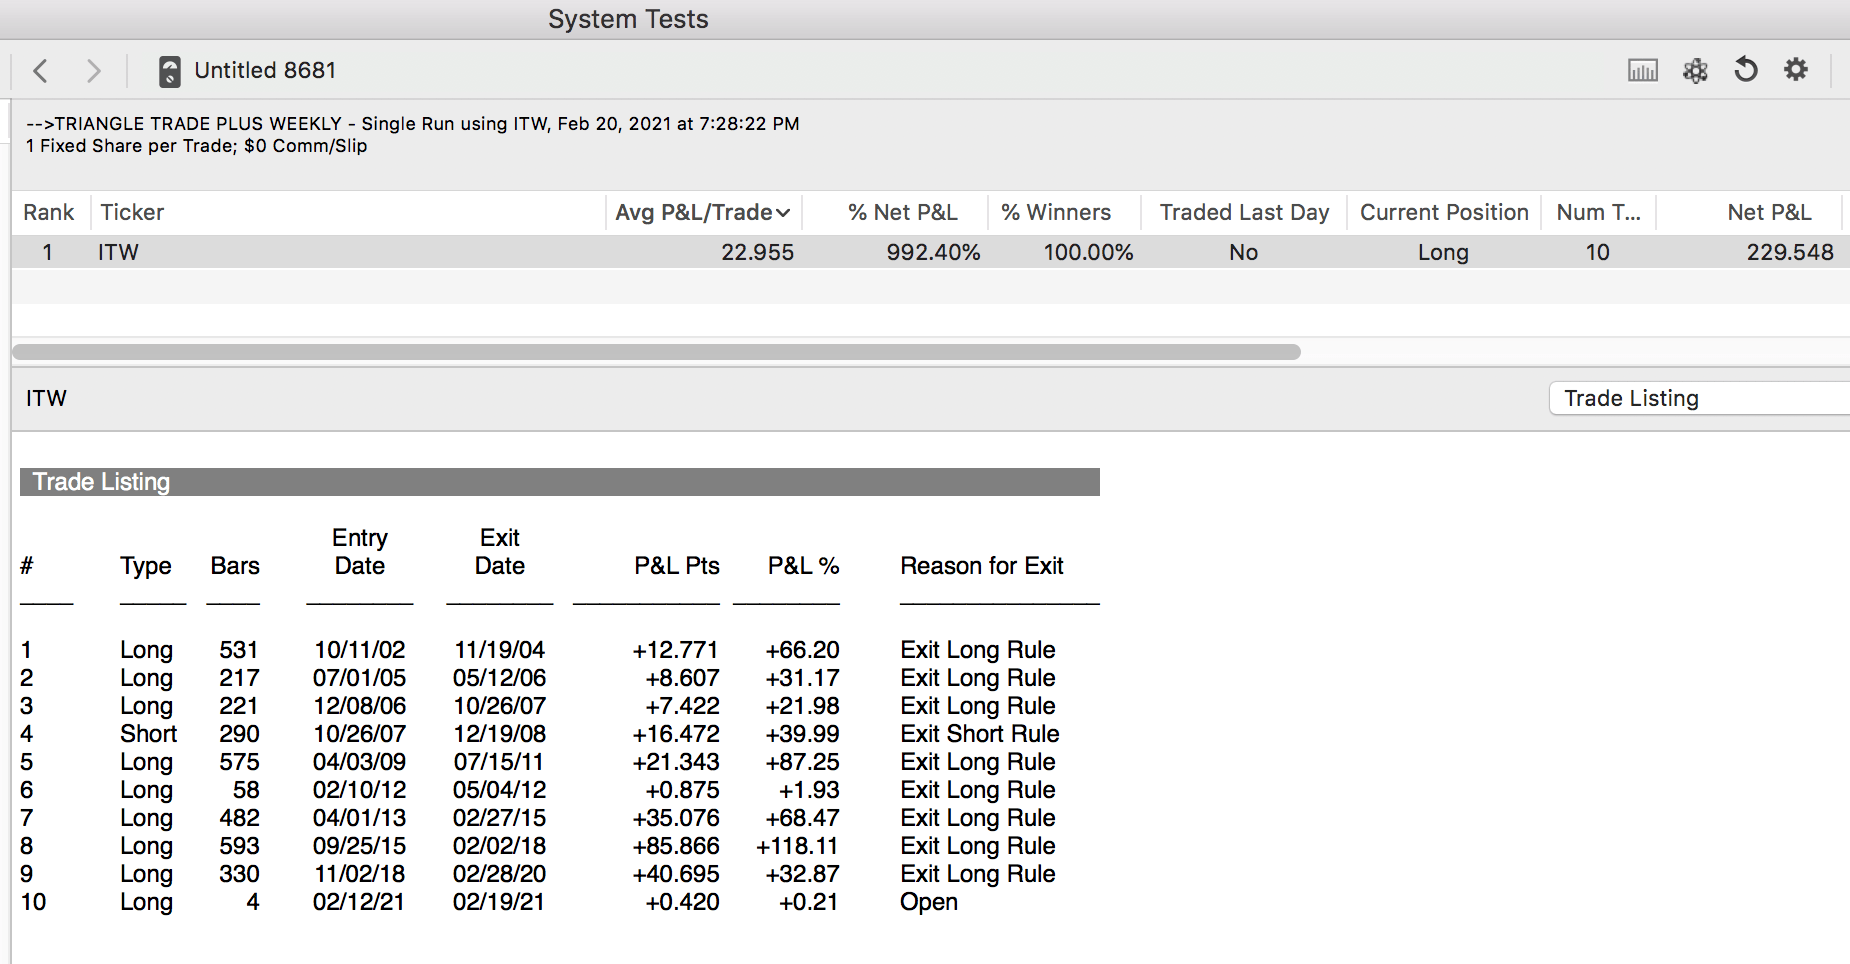Click the Current Position Long value

1443,253
